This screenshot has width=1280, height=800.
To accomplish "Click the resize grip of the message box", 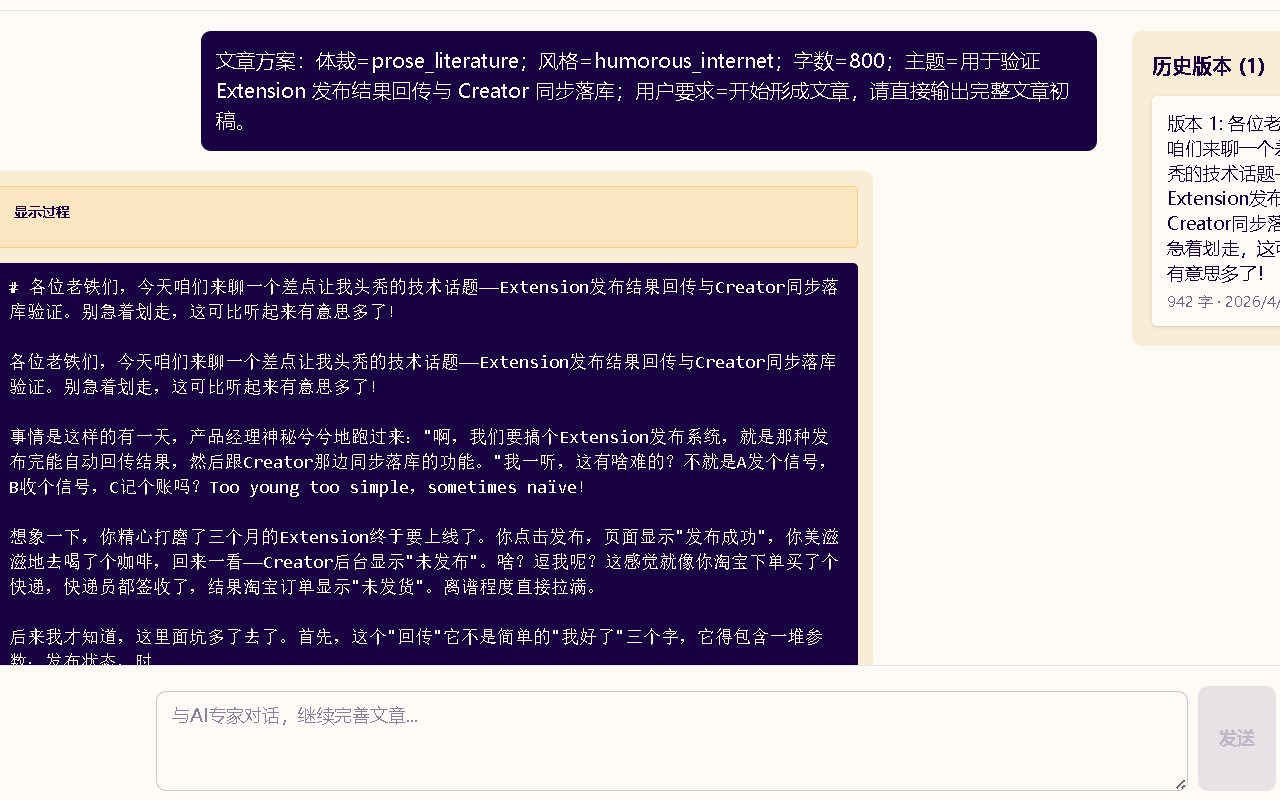I will 1180,784.
